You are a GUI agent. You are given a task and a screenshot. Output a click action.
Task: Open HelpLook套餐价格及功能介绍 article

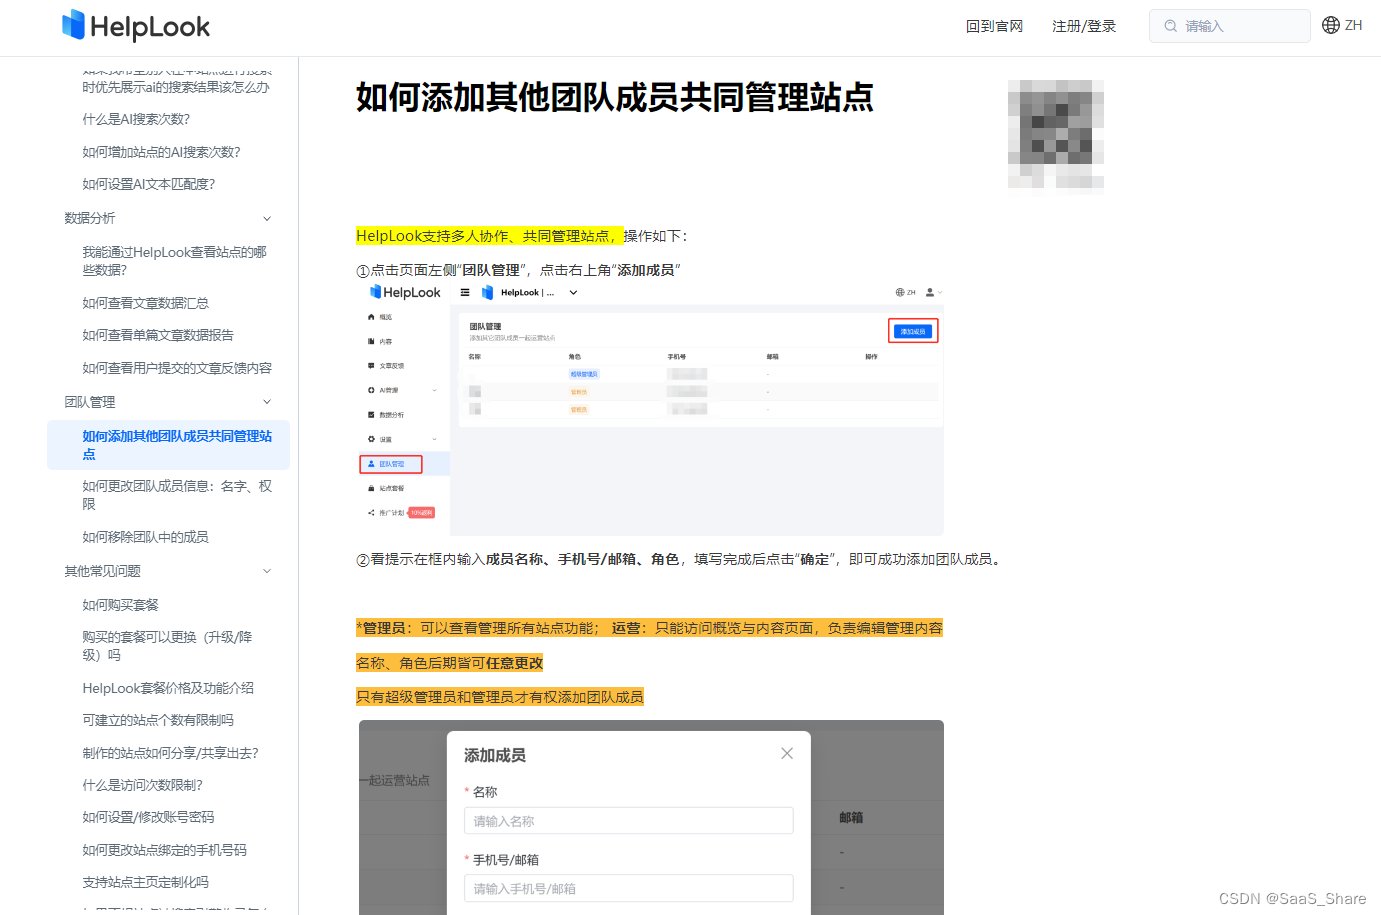coord(168,688)
